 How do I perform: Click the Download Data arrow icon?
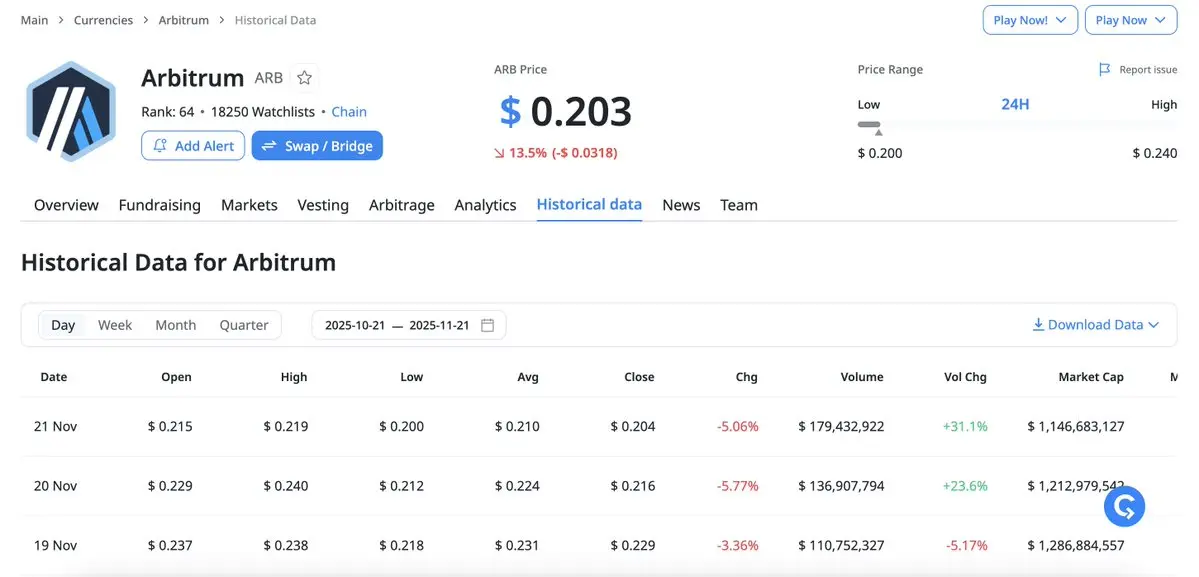tap(1038, 325)
